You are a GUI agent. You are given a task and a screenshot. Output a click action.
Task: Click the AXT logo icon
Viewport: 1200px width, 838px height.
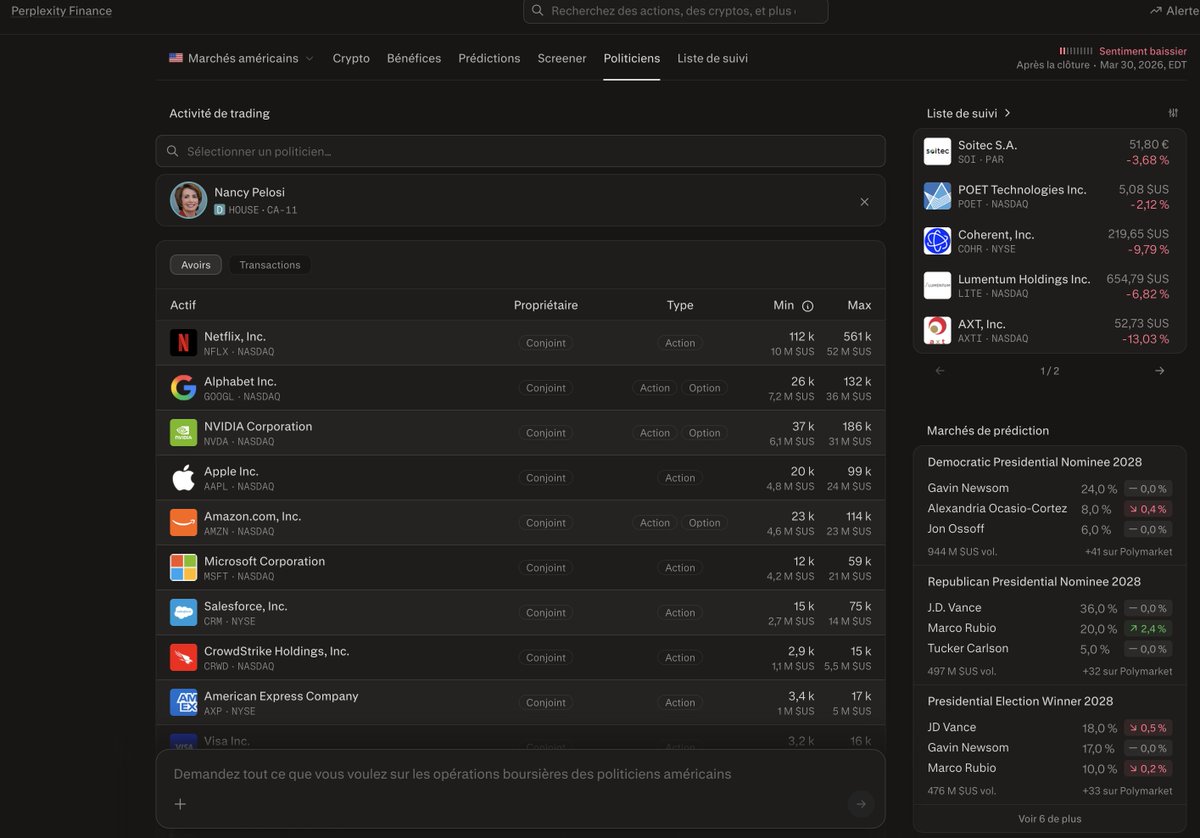click(937, 331)
